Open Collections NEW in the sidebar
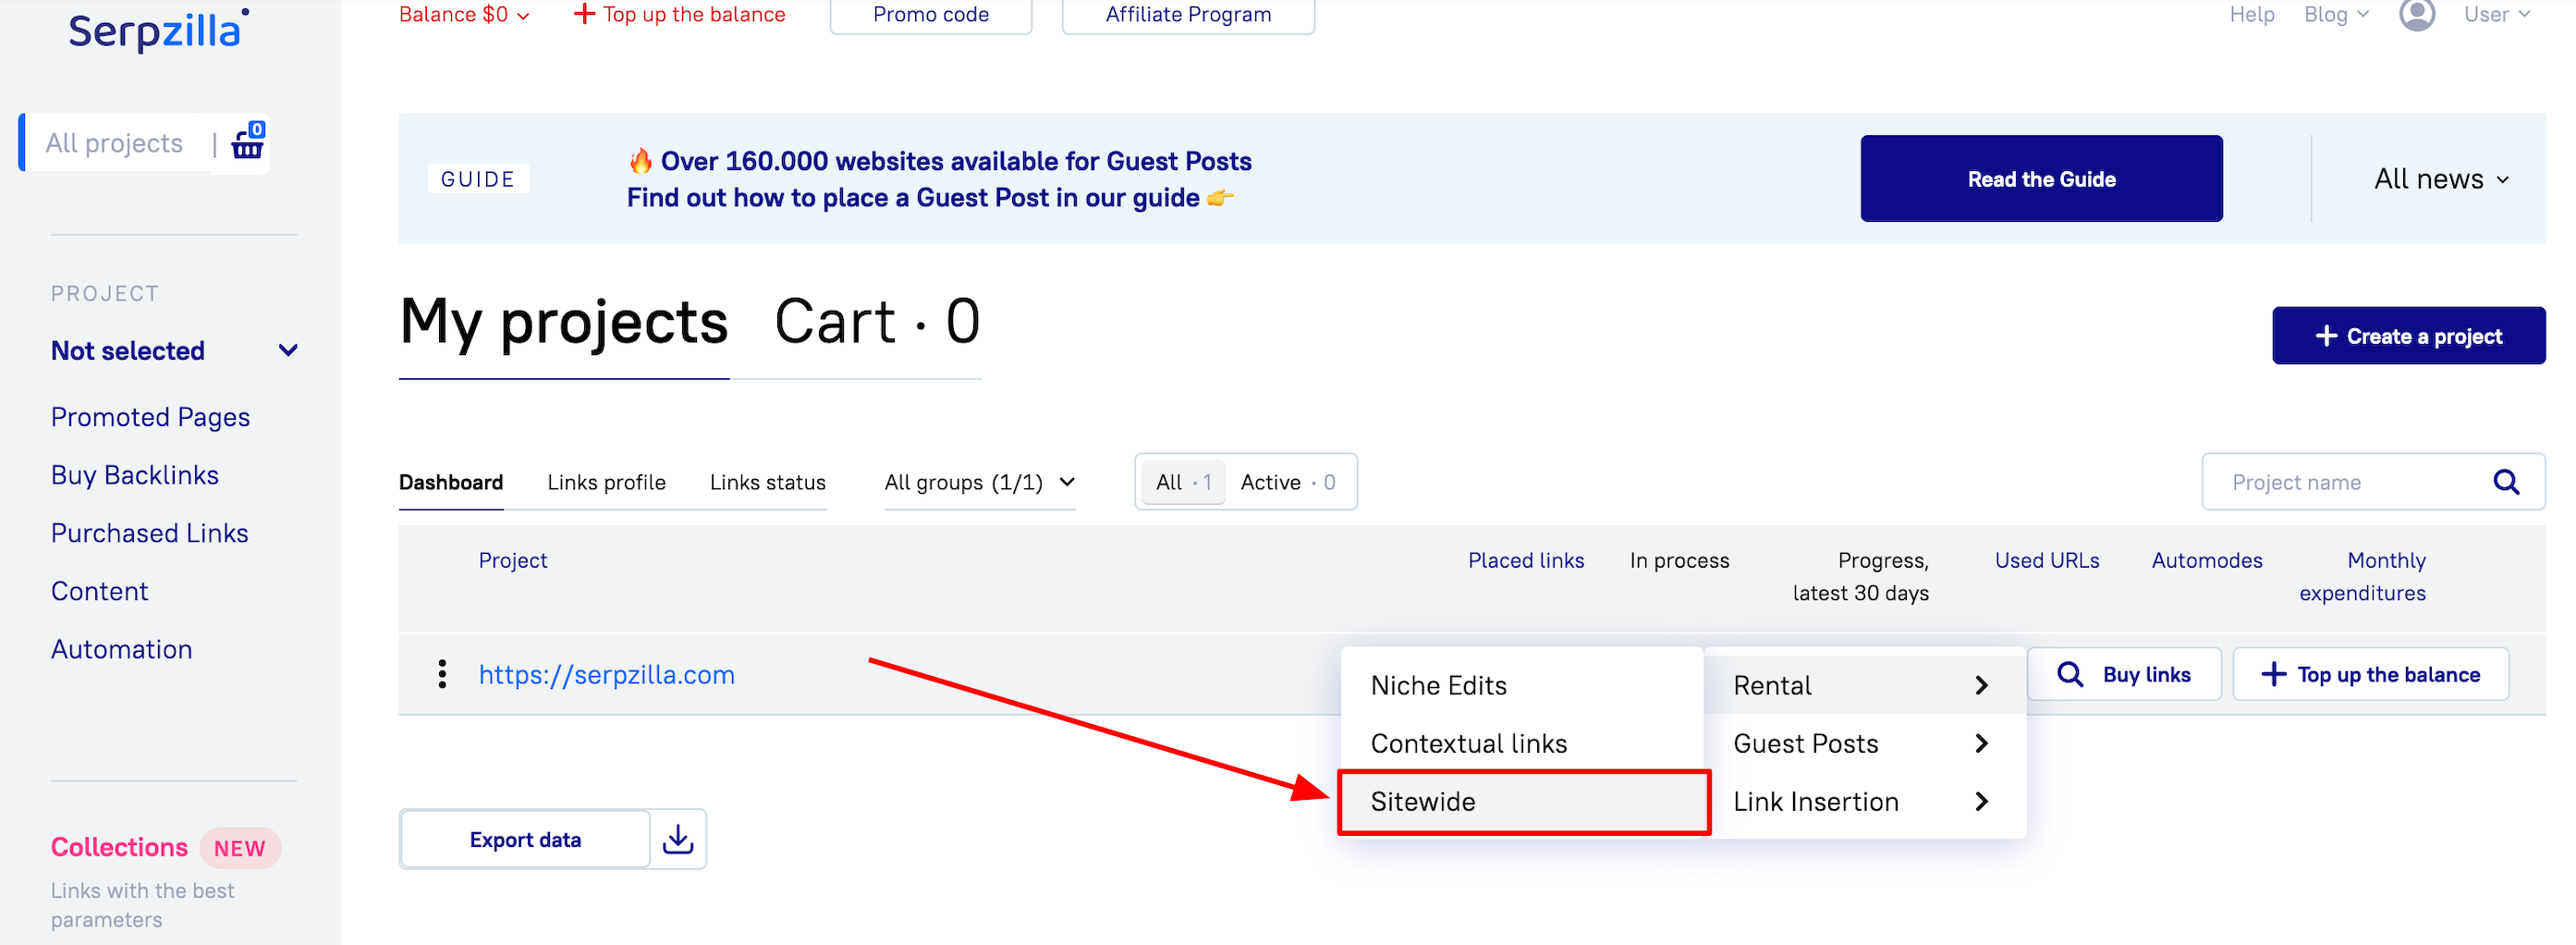This screenshot has height=945, width=2576. [x=165, y=847]
